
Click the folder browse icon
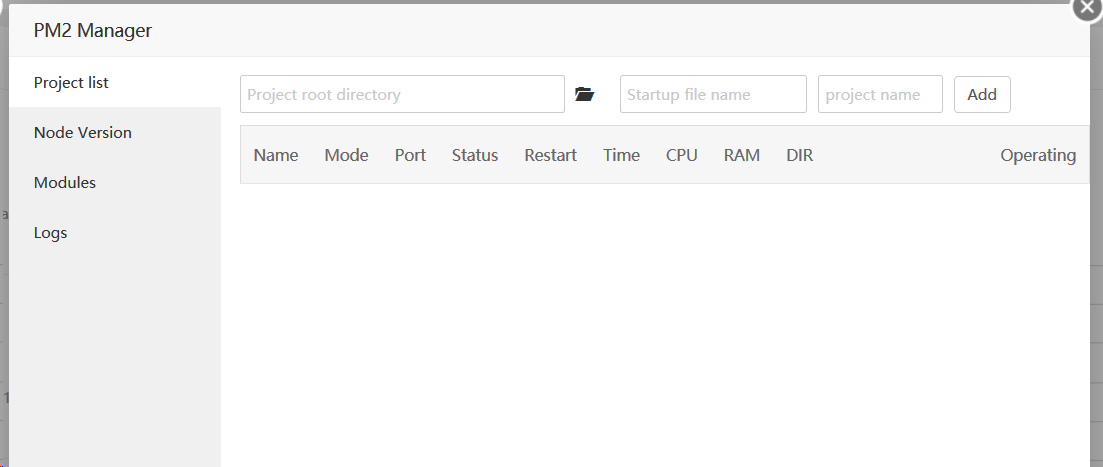pyautogui.click(x=585, y=94)
